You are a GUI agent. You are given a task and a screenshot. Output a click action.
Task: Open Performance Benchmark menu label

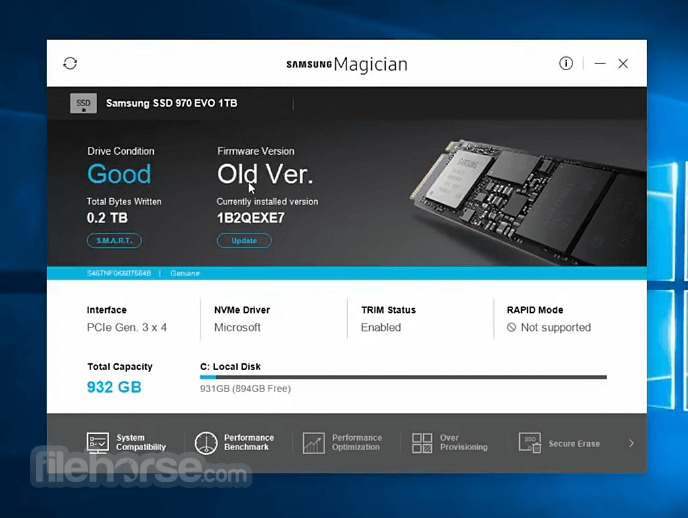(x=249, y=442)
